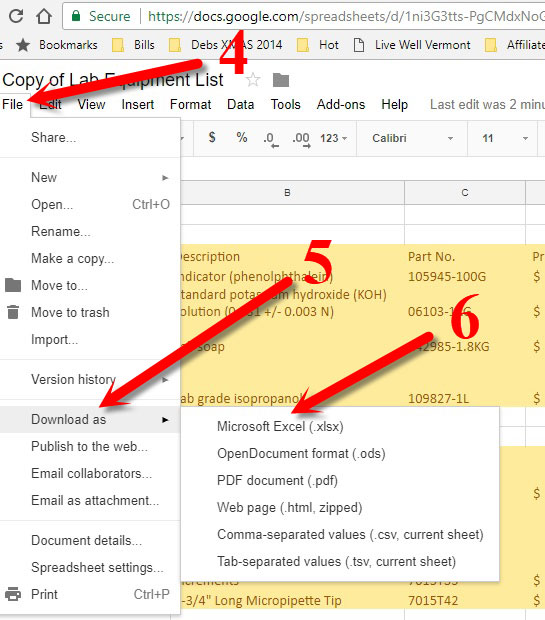Open the Format menu
Viewport: 545px width, 620px height.
pos(190,104)
